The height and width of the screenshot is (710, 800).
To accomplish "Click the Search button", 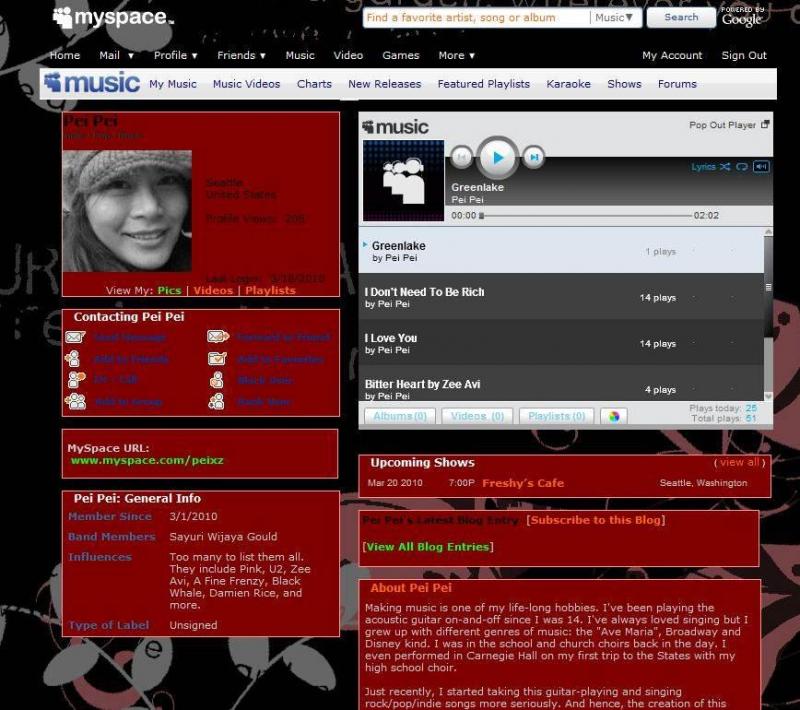I will pos(681,18).
